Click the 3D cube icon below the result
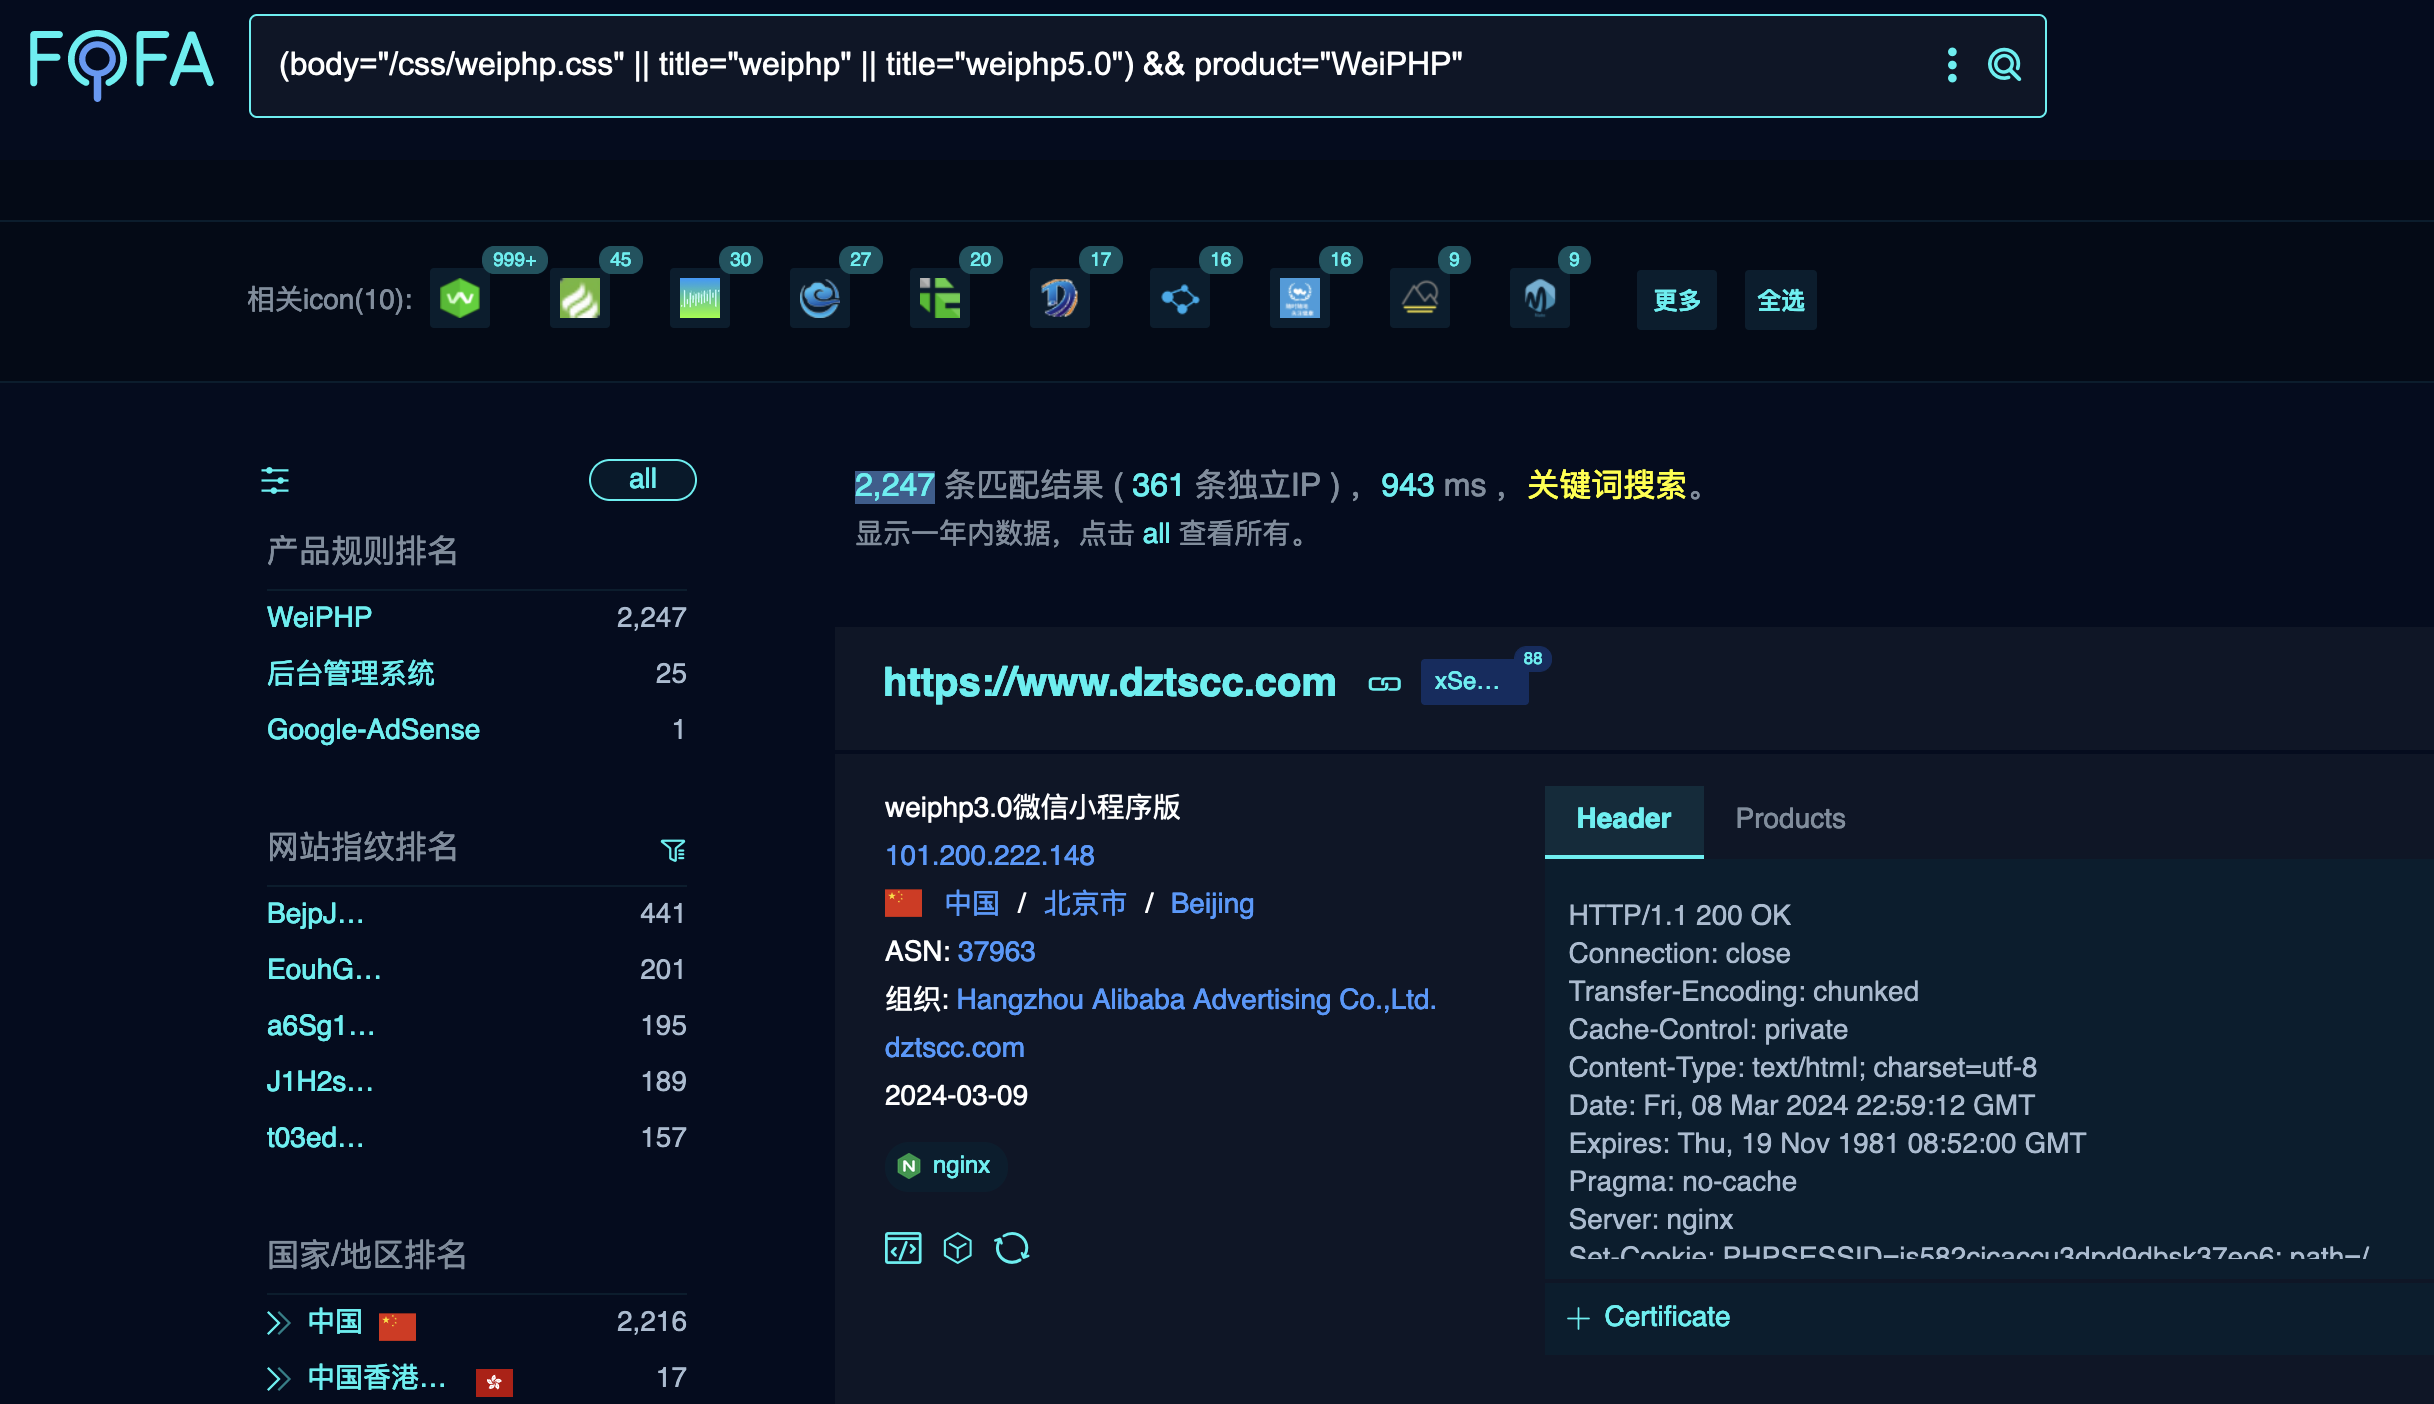Screen dimensions: 2434x1404 point(957,1248)
